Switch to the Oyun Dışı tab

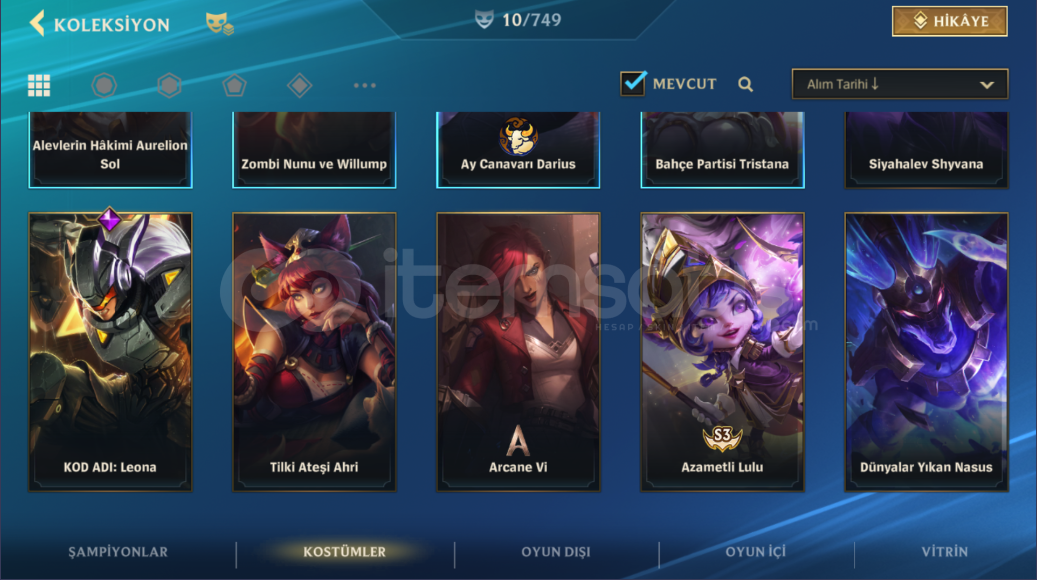point(556,552)
